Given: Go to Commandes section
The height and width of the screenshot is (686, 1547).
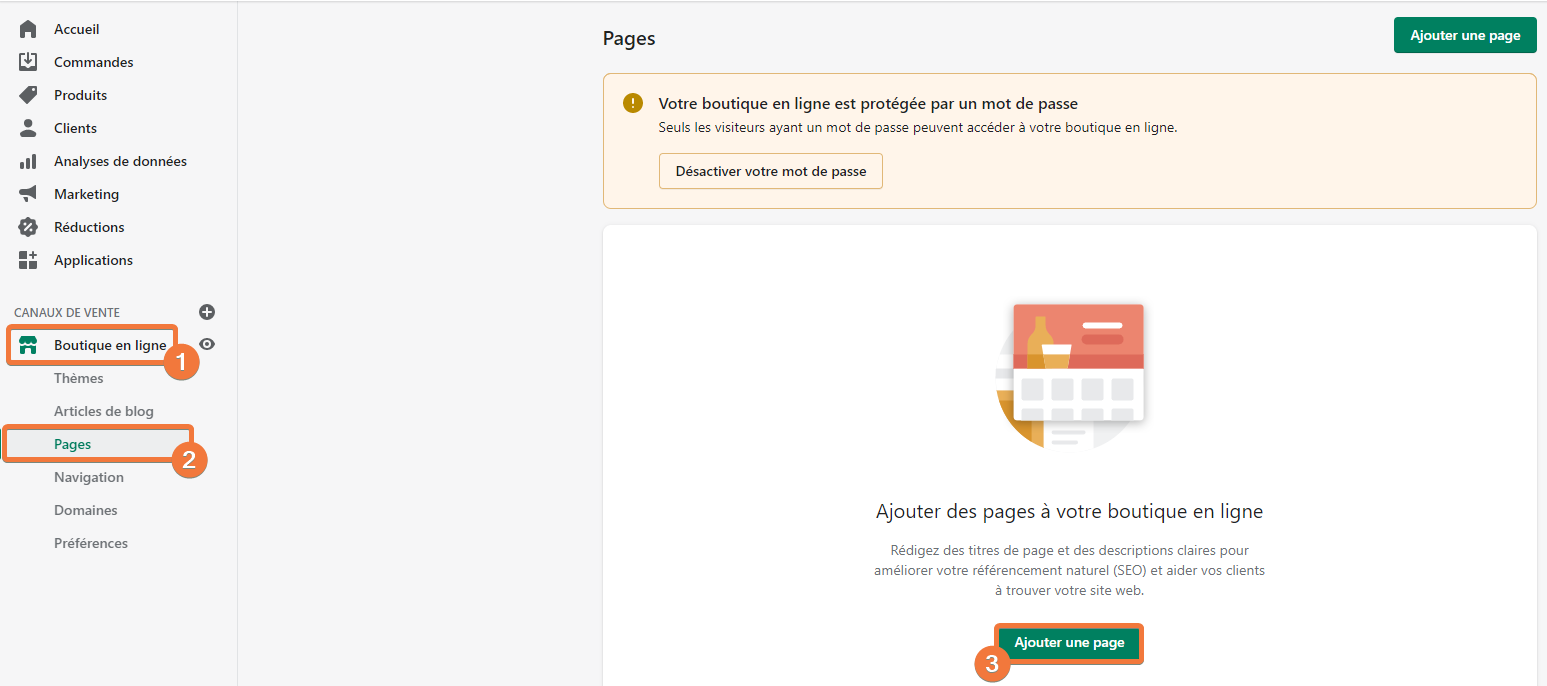Looking at the screenshot, I should [94, 62].
